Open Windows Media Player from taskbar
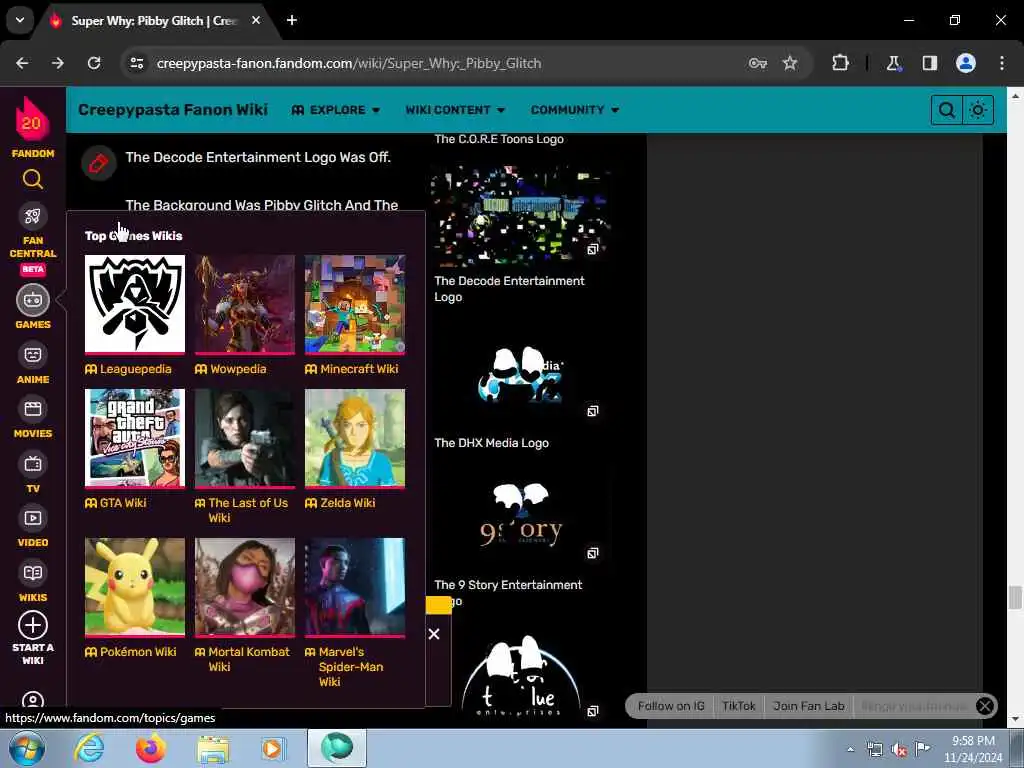The image size is (1024, 768). (274, 748)
